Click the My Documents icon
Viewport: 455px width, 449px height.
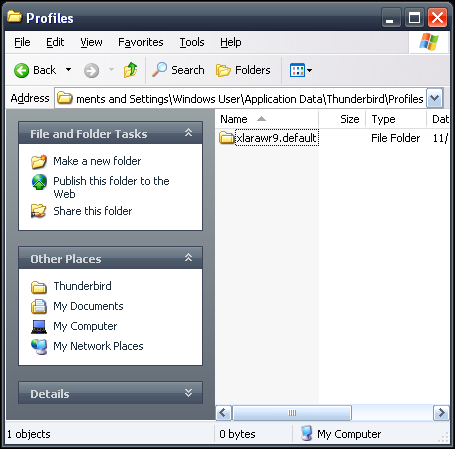tap(39, 306)
